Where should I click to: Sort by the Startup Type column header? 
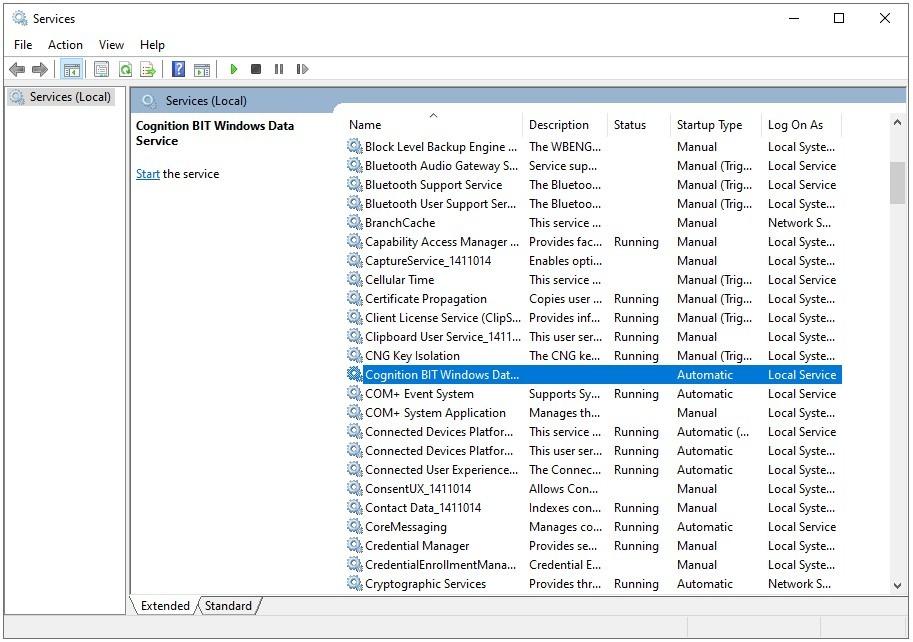point(709,124)
